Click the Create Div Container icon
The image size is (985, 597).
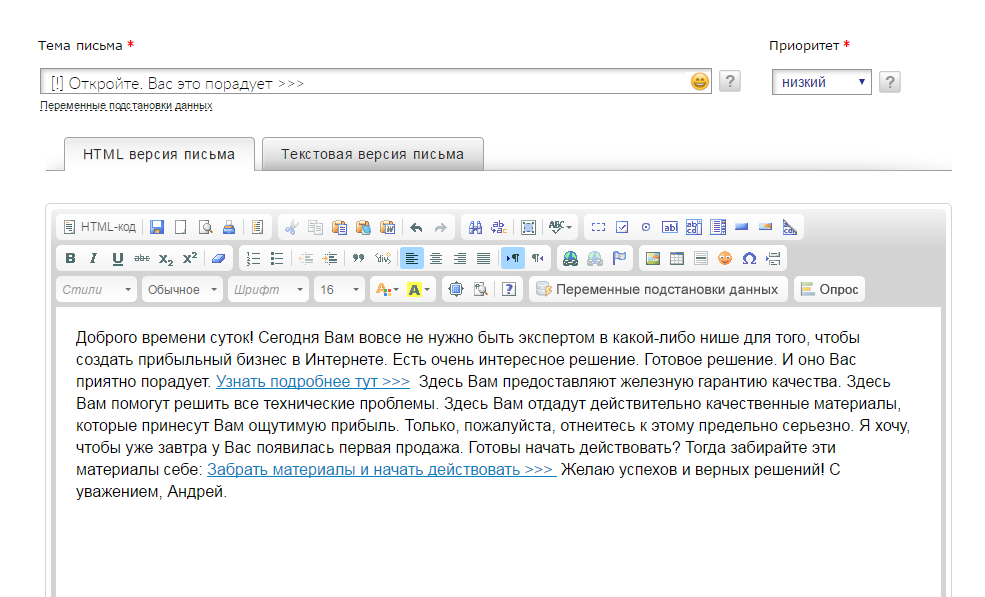[x=383, y=258]
